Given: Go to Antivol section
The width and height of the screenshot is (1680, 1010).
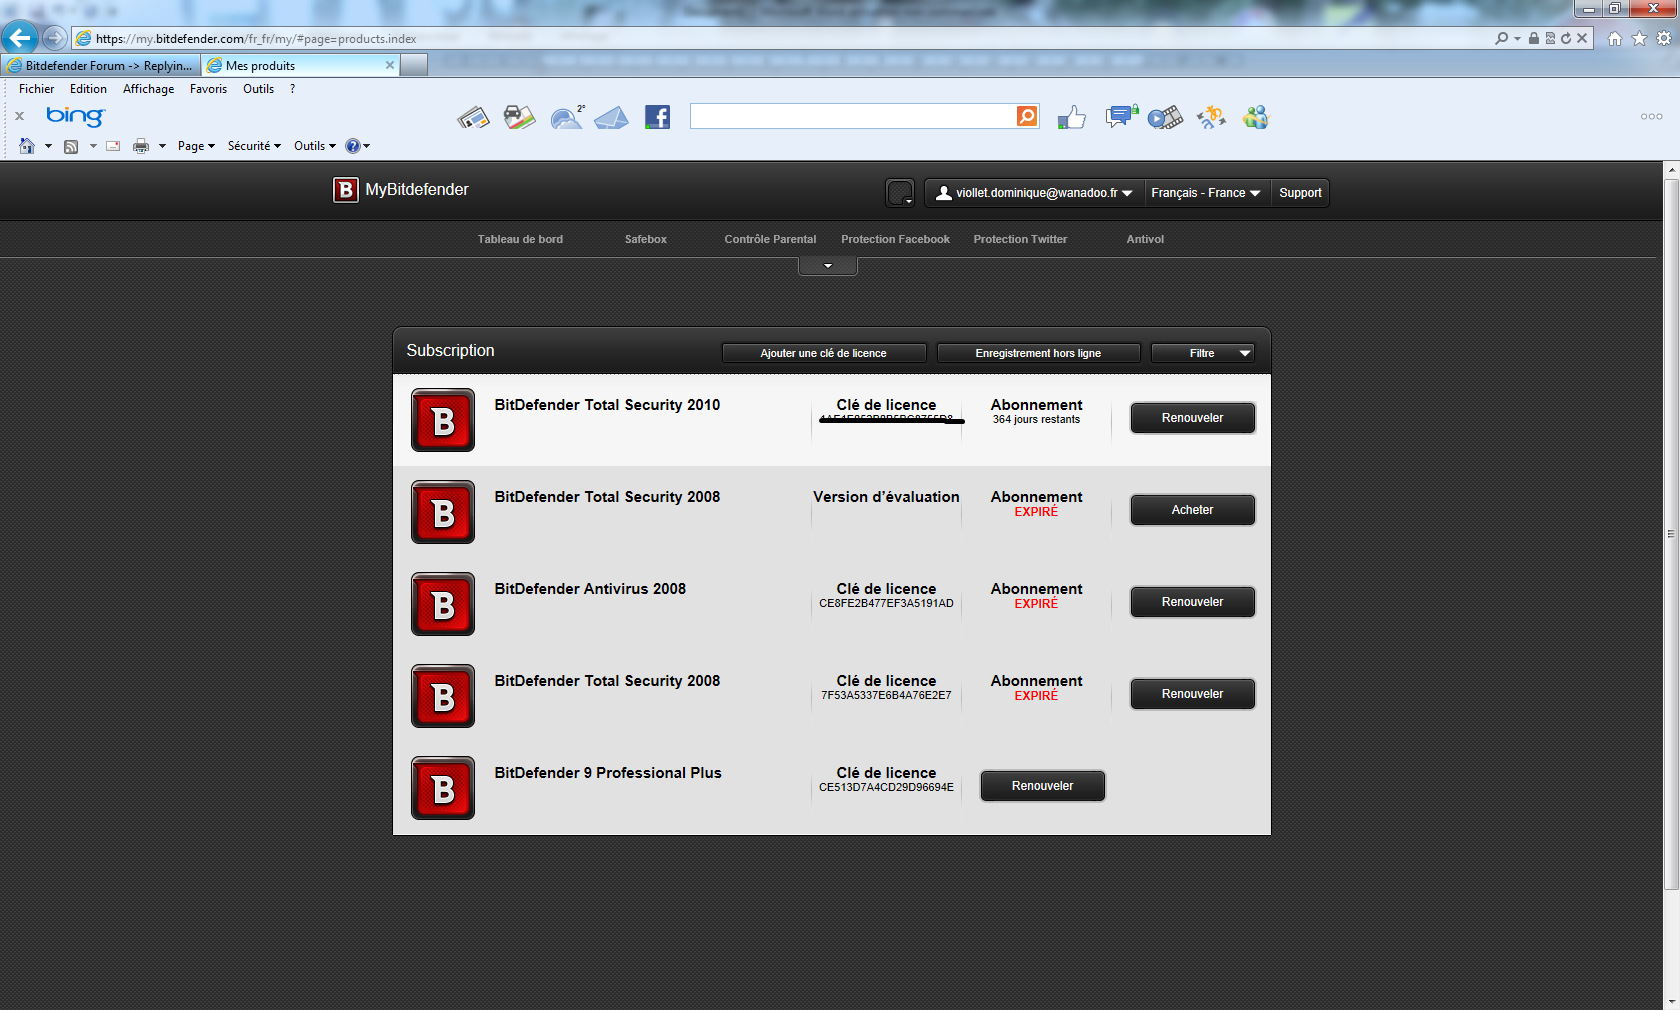Looking at the screenshot, I should [1145, 239].
